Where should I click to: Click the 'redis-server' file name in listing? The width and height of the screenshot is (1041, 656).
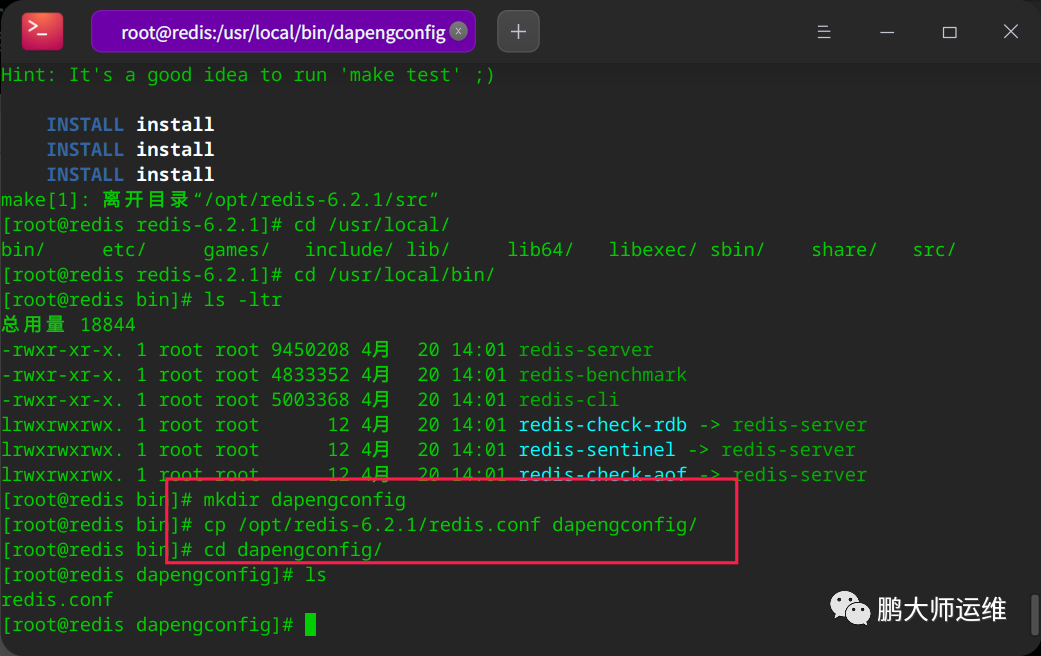(x=586, y=350)
